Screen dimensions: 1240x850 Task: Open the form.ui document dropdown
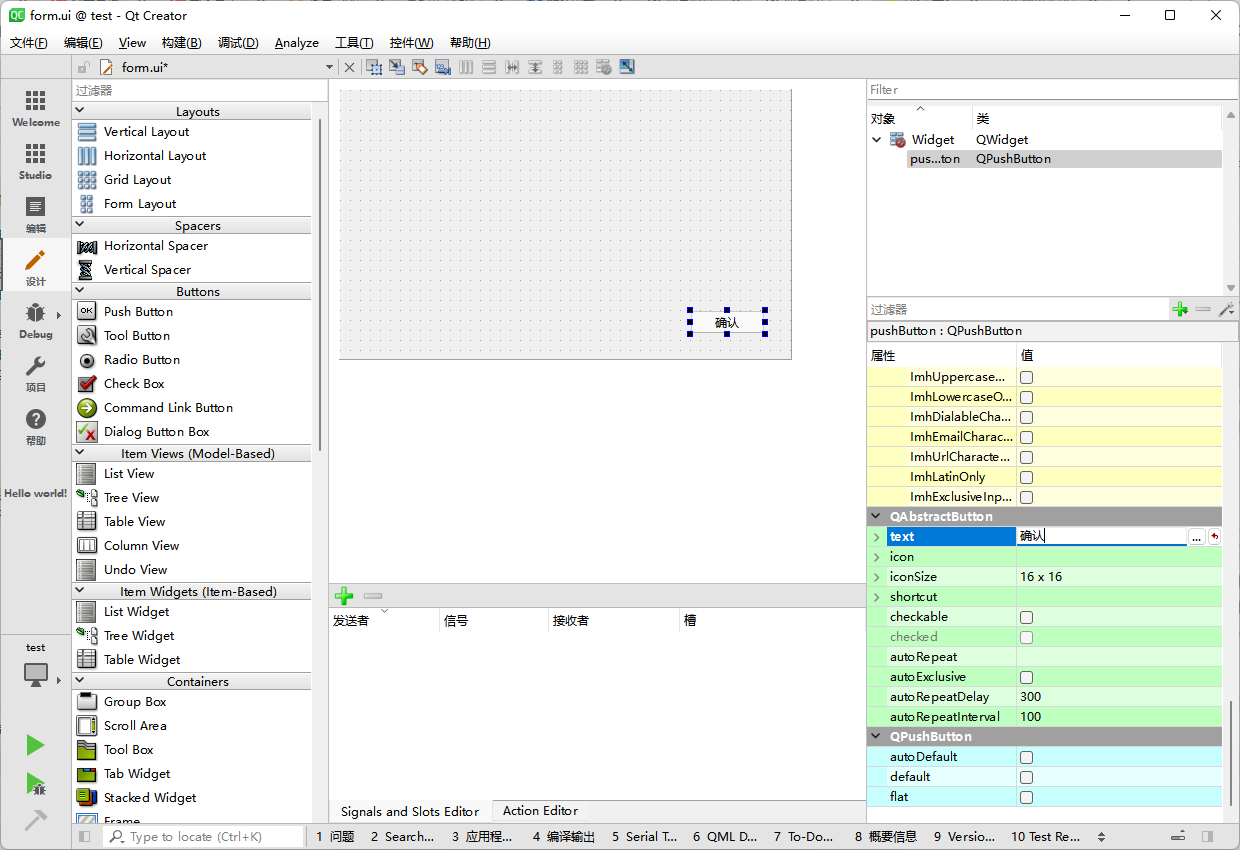coord(329,67)
